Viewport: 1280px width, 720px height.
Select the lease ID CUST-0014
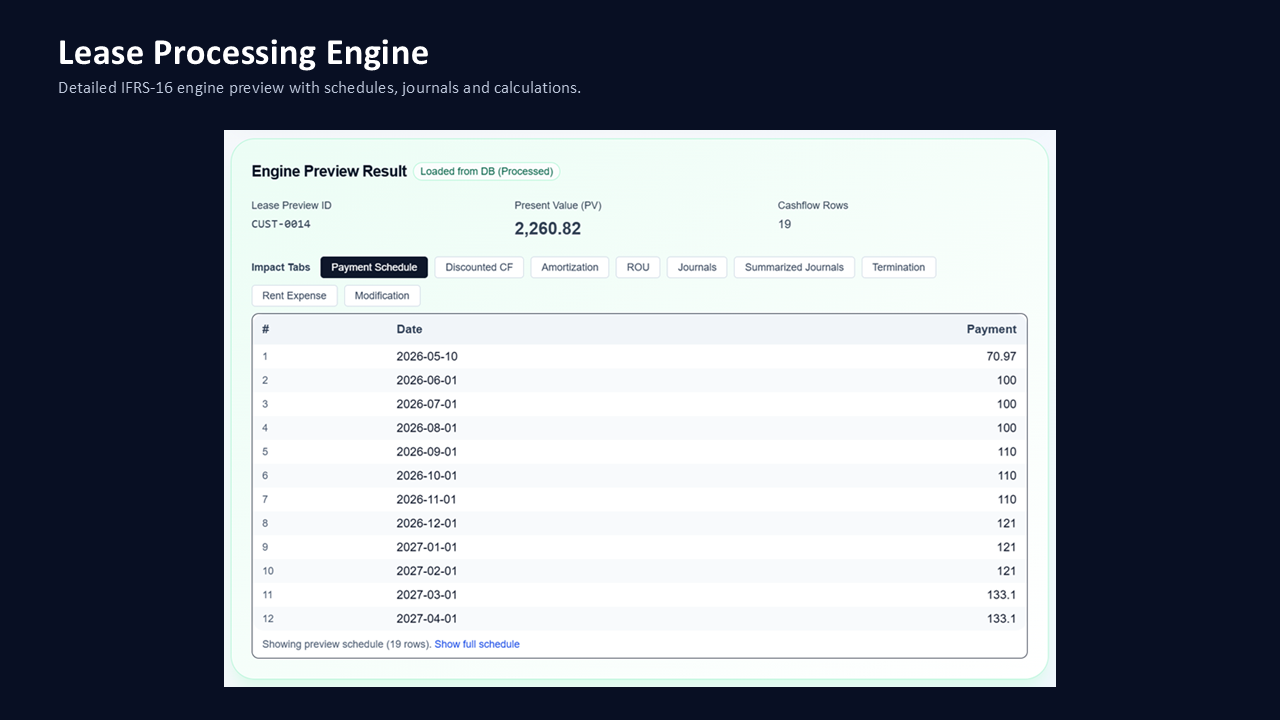(x=281, y=224)
